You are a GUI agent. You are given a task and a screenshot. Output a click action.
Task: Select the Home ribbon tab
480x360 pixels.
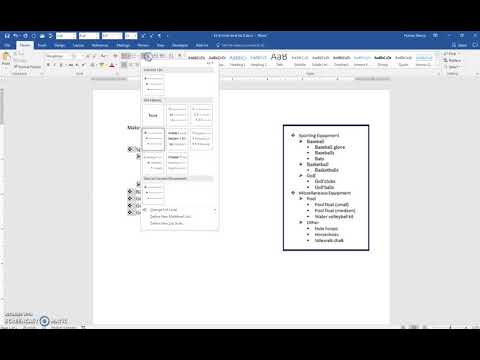pyautogui.click(x=25, y=45)
